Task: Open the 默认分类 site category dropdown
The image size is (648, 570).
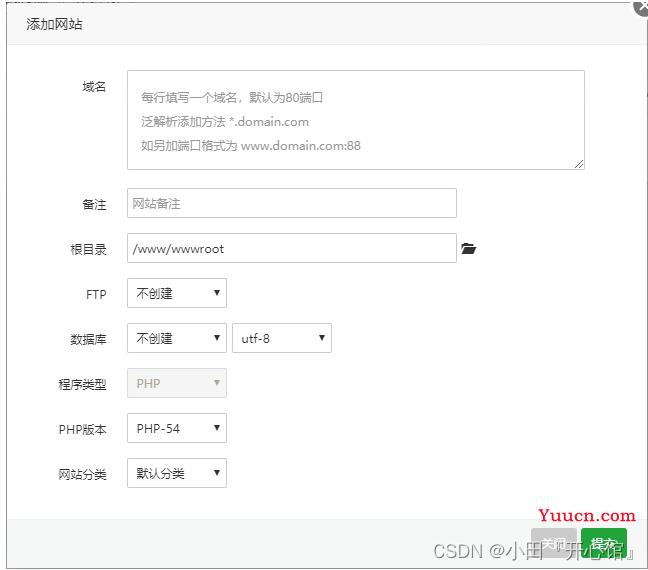Action: (x=177, y=473)
